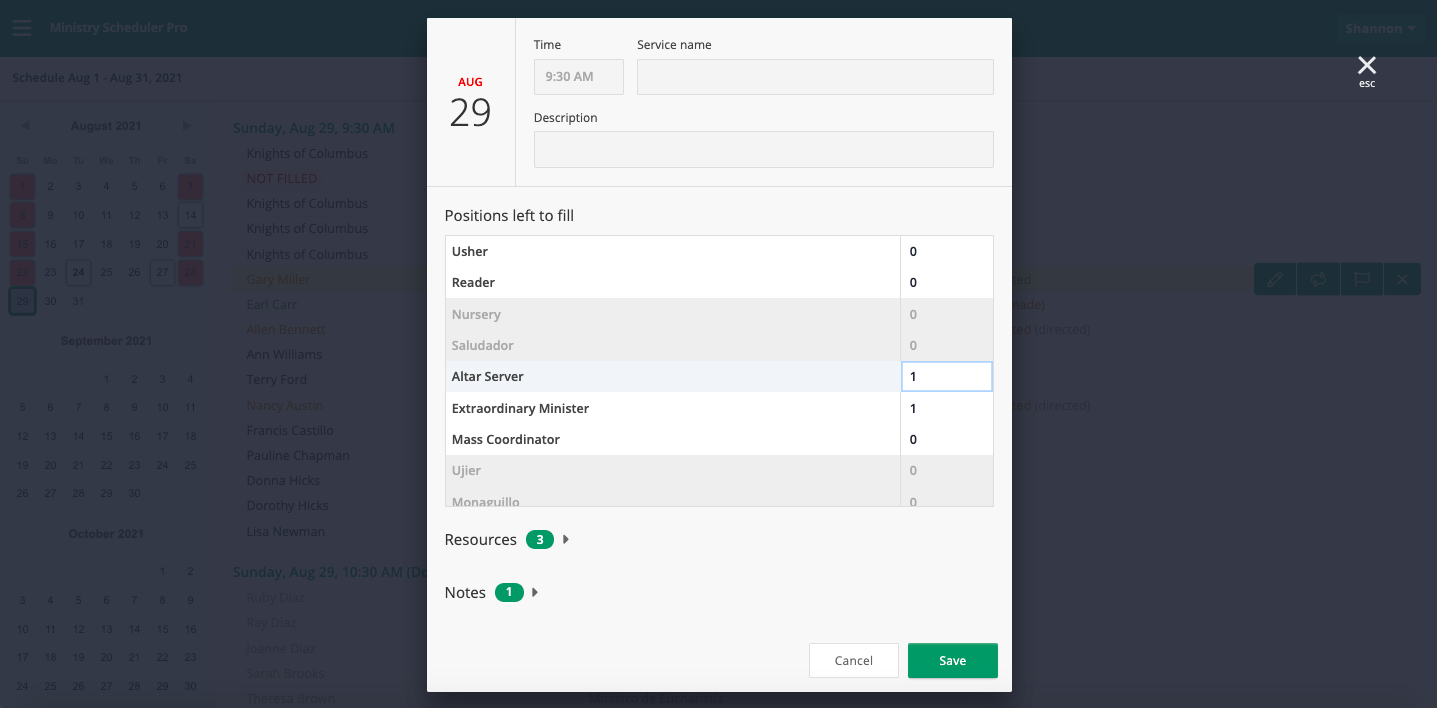This screenshot has height=708, width=1437.
Task: Click the pencil edit icon
Action: [x=1275, y=280]
